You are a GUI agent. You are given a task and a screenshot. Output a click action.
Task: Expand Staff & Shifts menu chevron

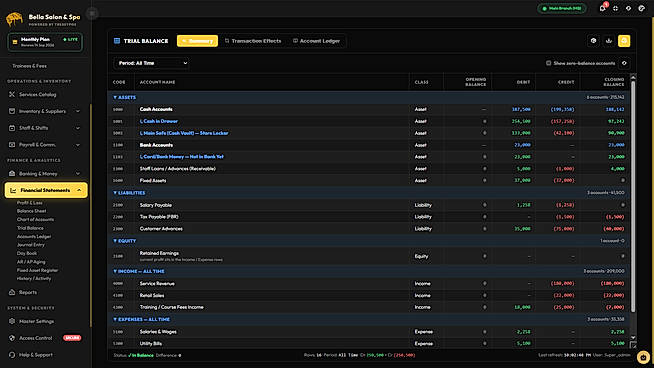pos(78,128)
